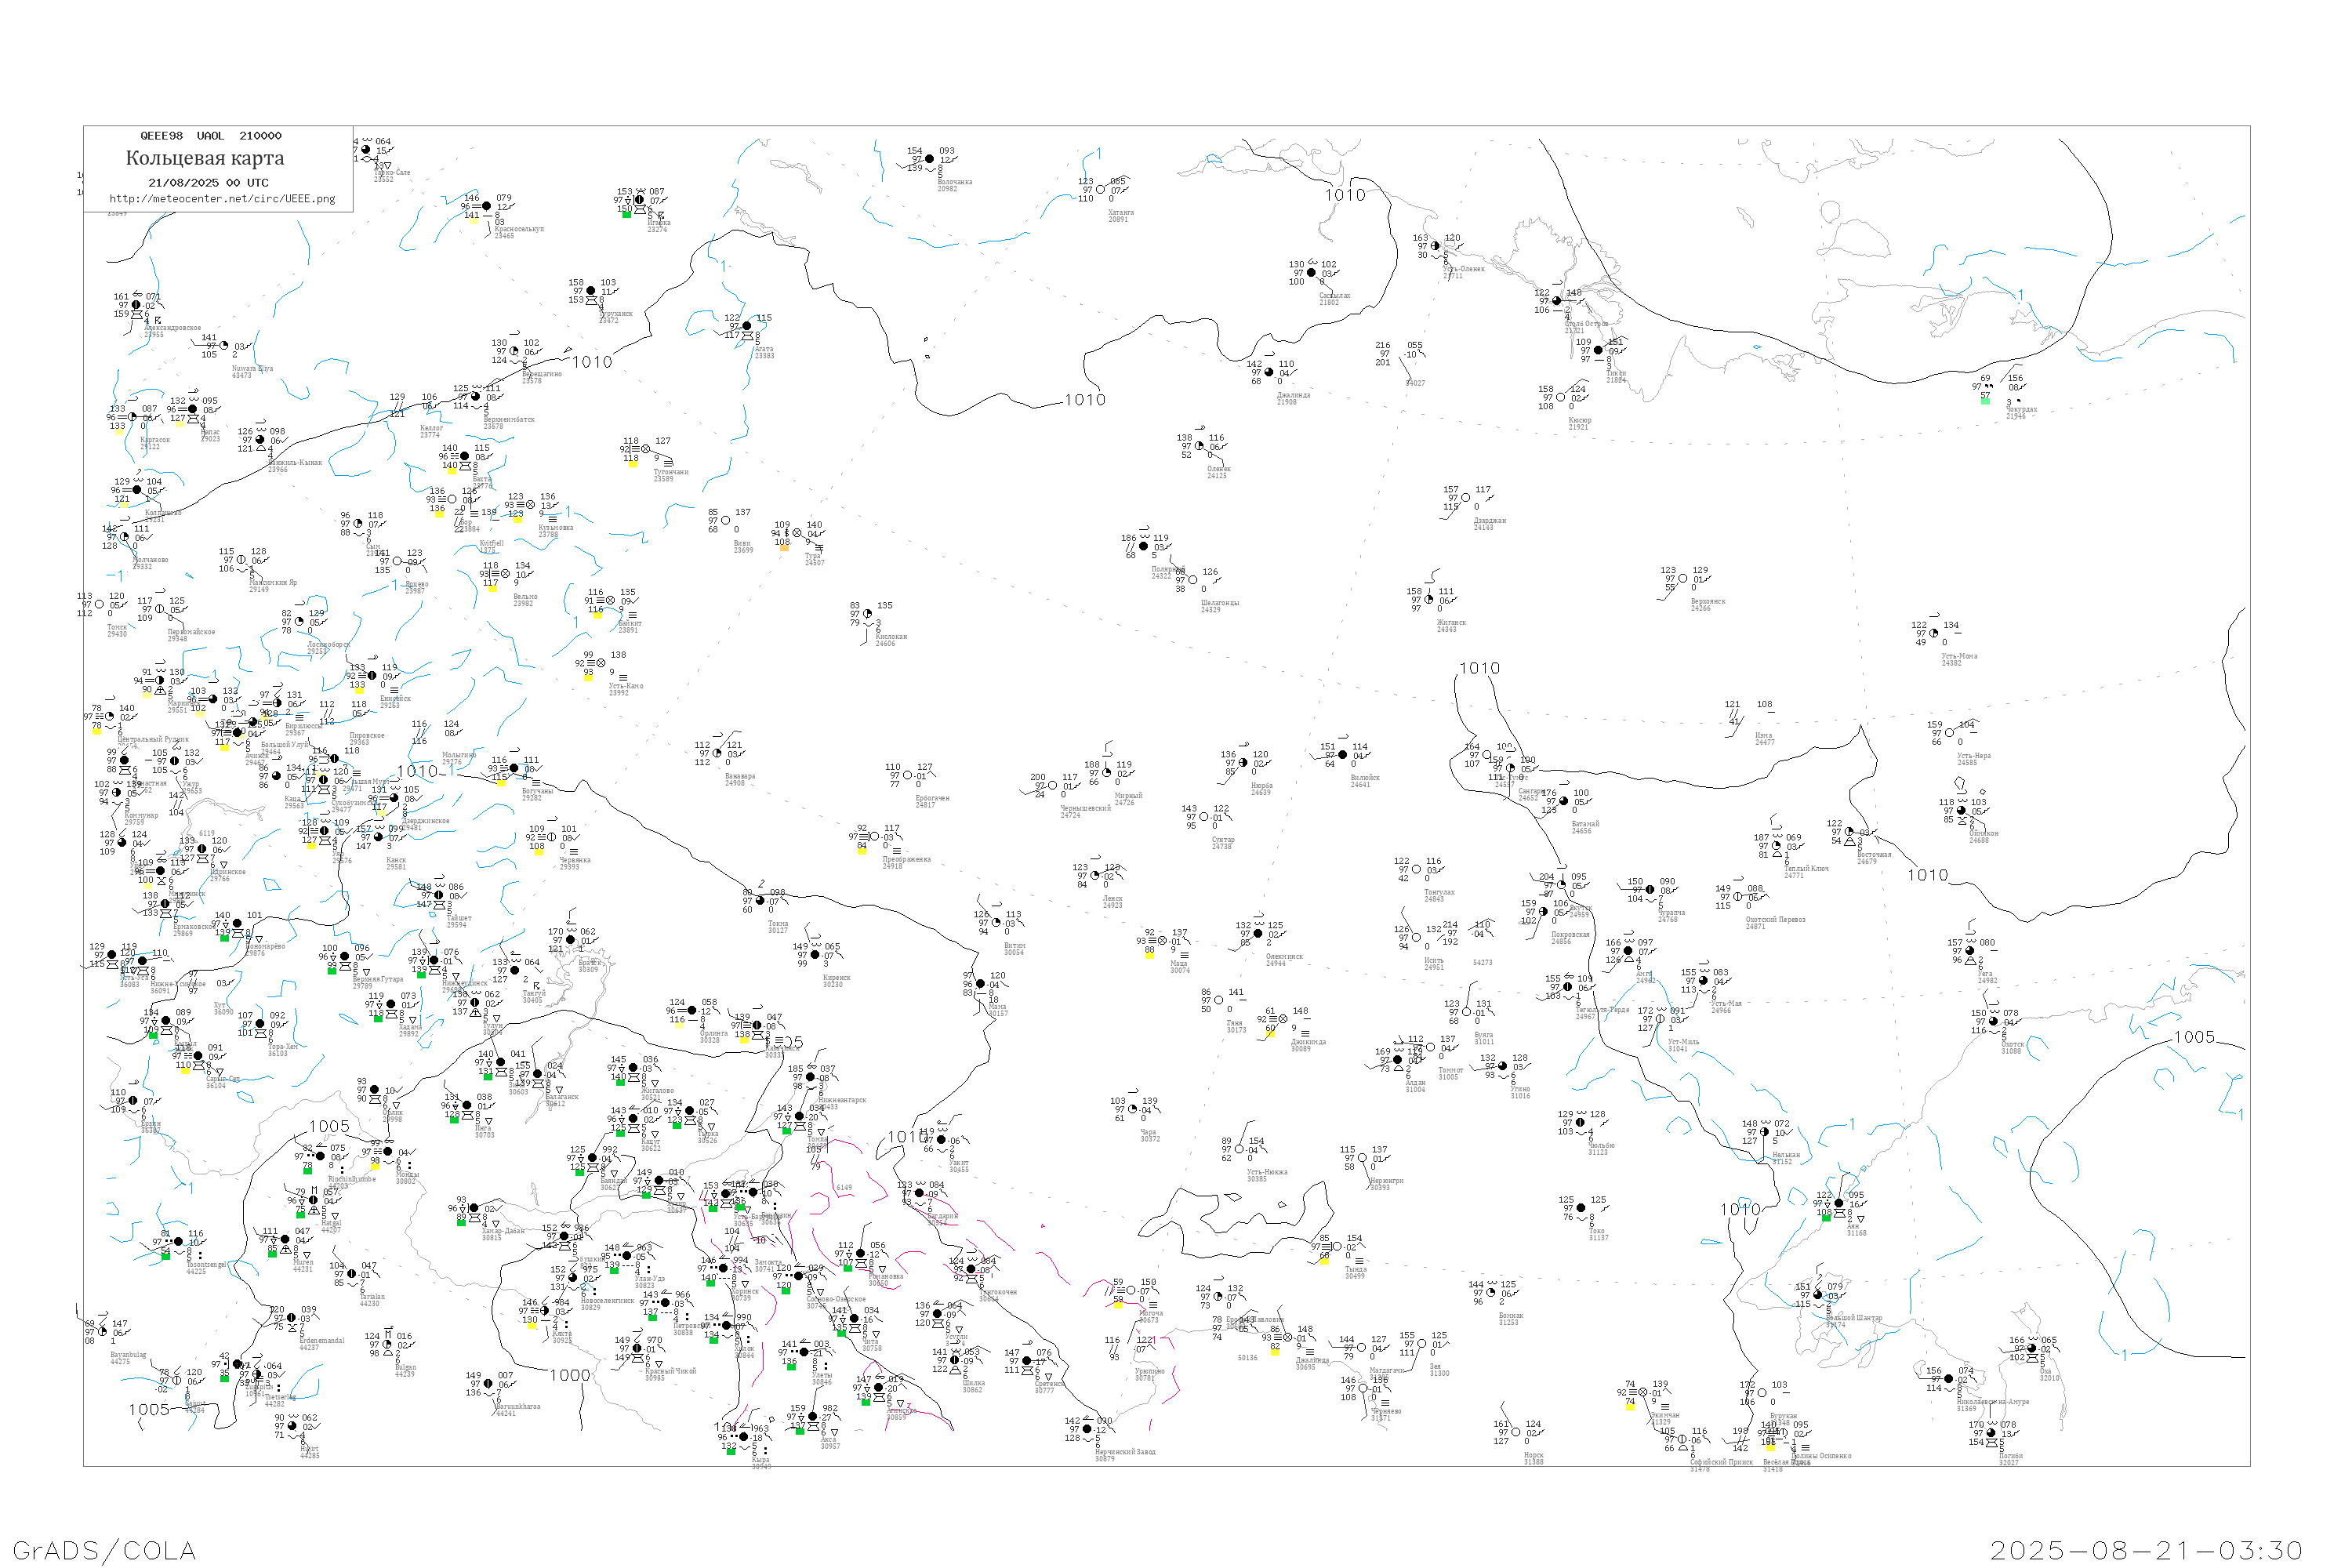Click the Тикси overcast station circle
The width and height of the screenshot is (2352, 1568).
[1598, 350]
